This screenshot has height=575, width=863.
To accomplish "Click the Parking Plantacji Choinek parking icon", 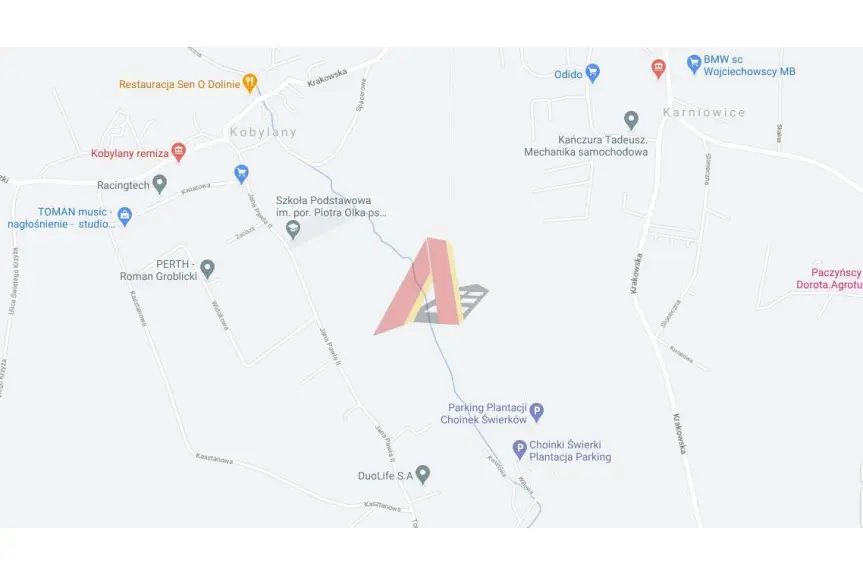I will (537, 412).
